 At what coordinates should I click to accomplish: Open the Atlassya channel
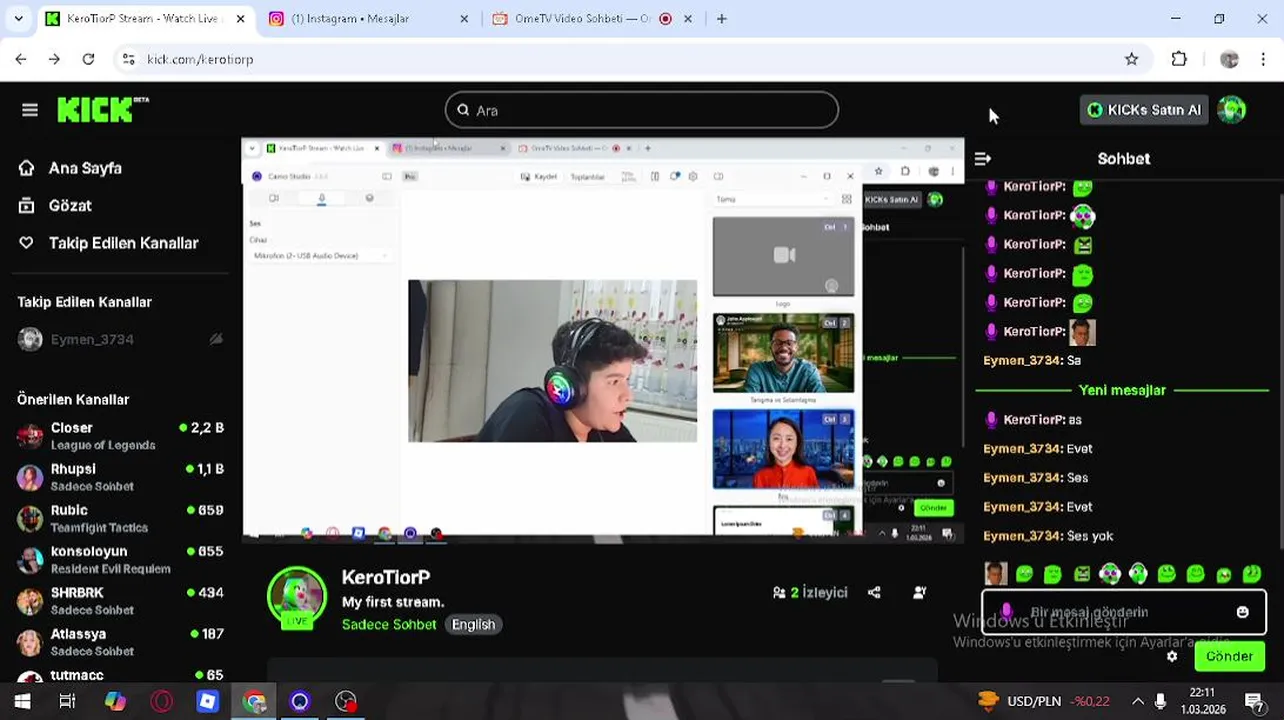coord(120,641)
